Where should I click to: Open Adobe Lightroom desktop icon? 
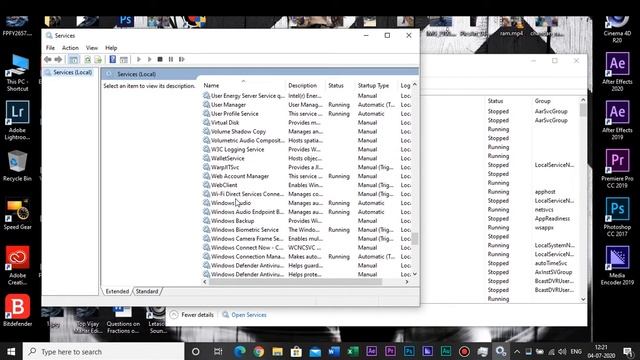pos(17,120)
